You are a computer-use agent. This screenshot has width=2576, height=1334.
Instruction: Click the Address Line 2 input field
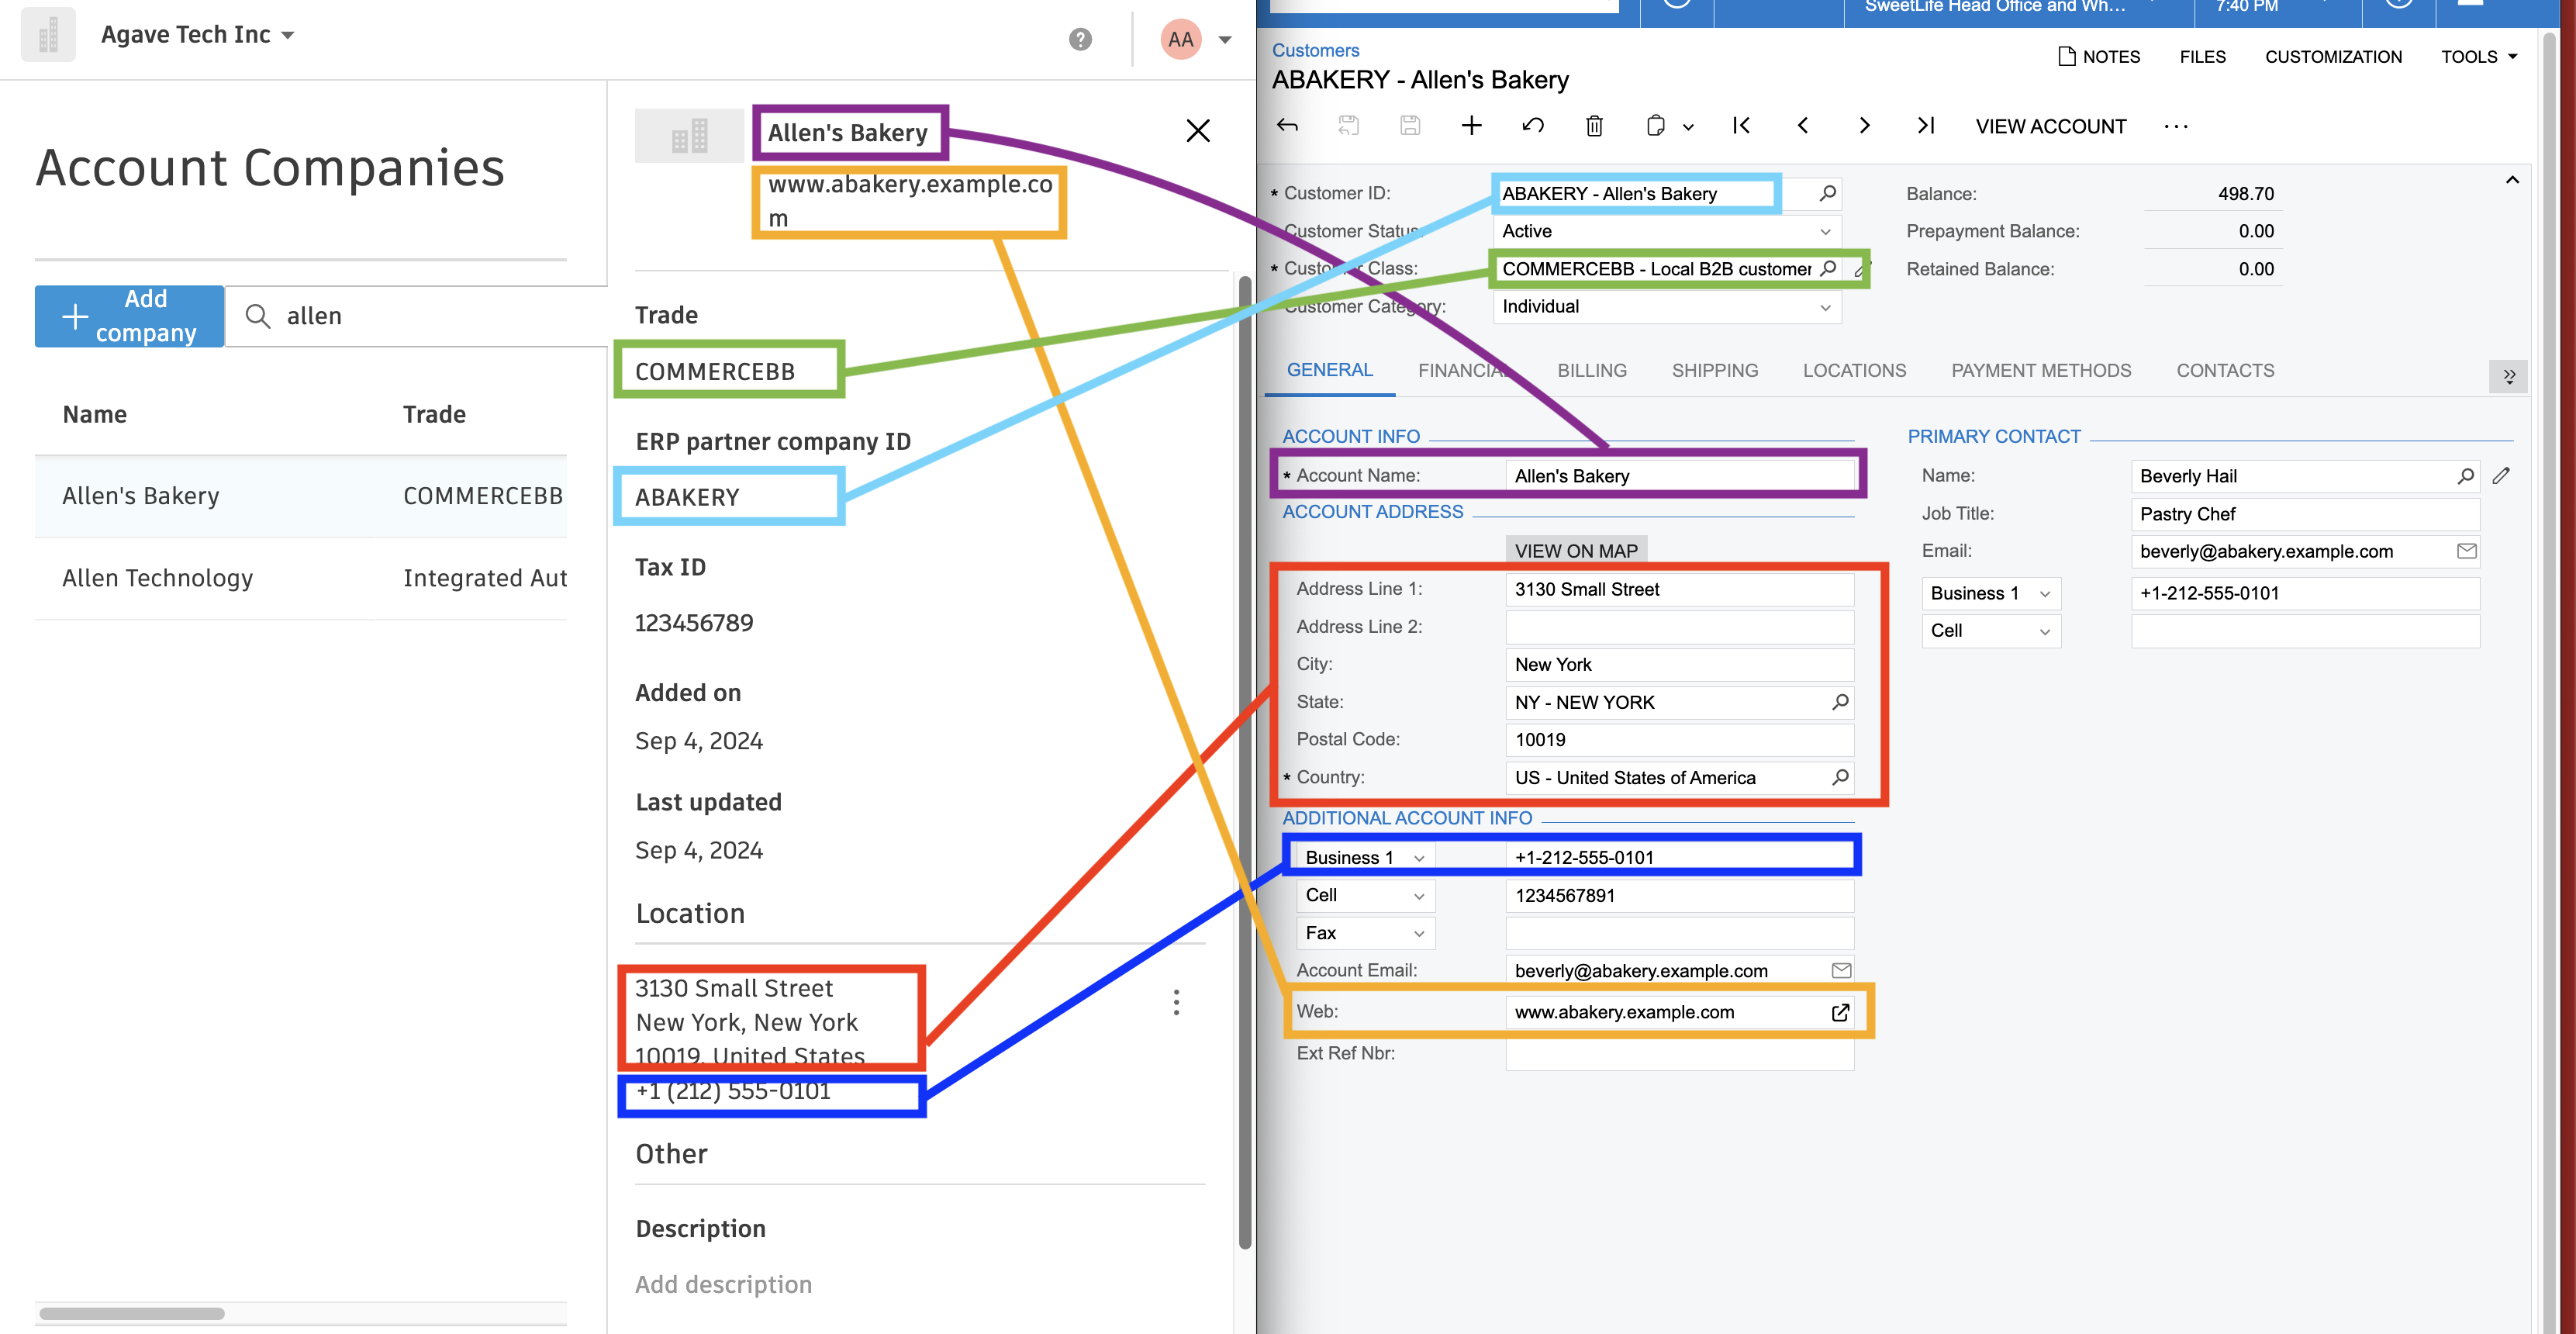tap(1679, 627)
